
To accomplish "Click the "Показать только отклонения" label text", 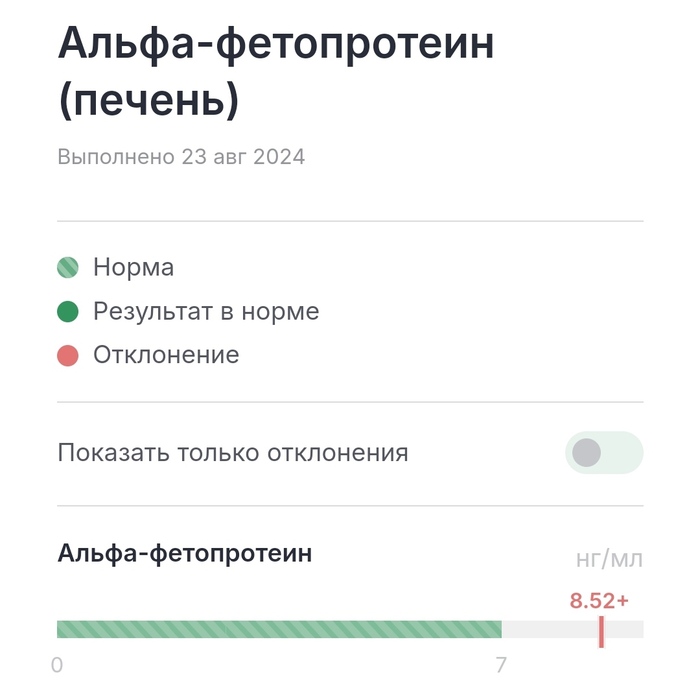I will (x=233, y=453).
